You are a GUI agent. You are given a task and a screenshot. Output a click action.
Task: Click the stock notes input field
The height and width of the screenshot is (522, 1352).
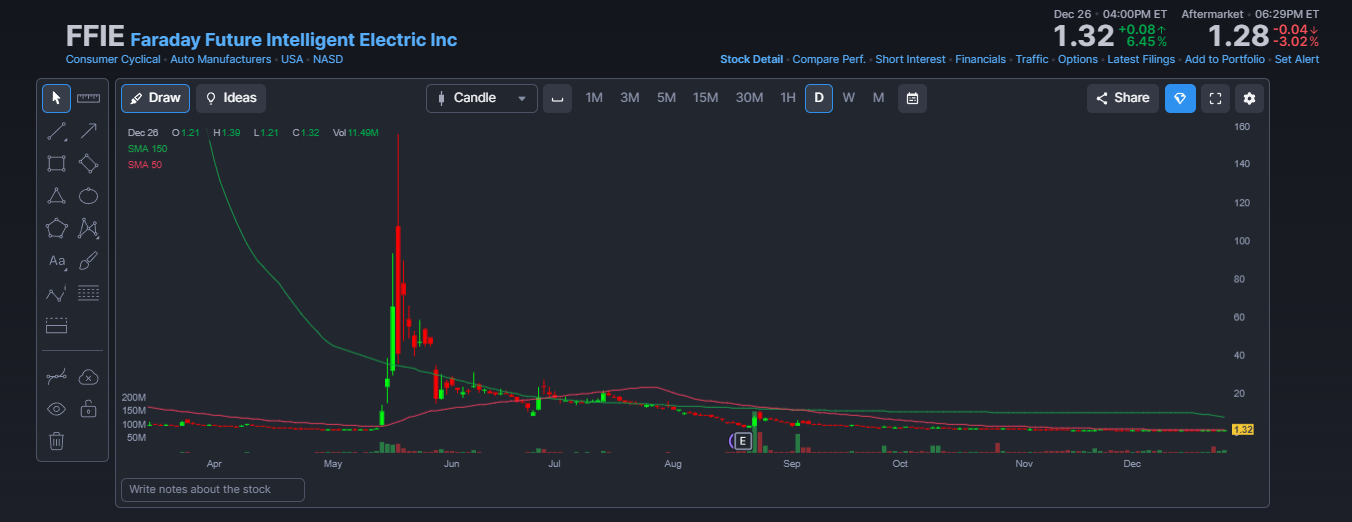tap(213, 489)
